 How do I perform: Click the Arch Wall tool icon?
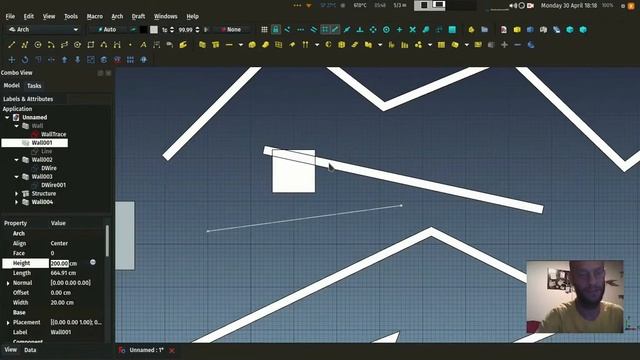coord(202,45)
